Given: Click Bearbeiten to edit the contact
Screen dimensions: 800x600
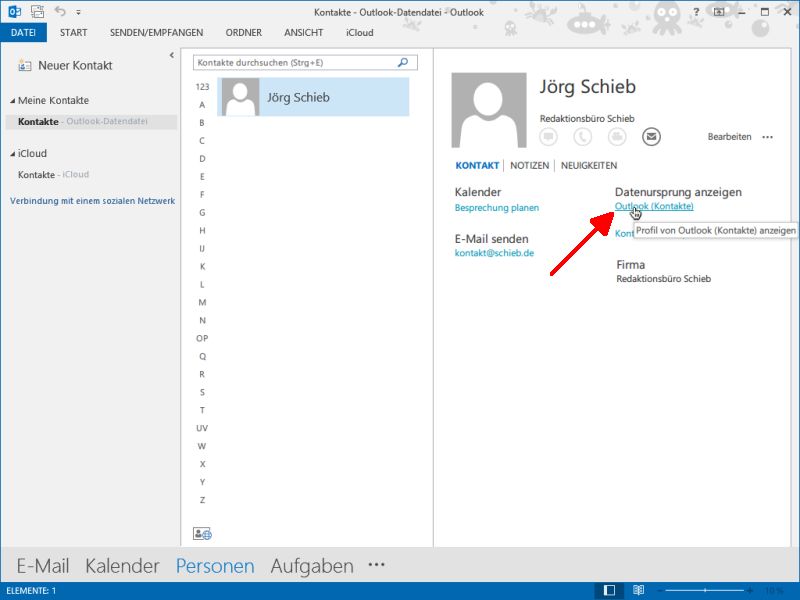Looking at the screenshot, I should [730, 137].
